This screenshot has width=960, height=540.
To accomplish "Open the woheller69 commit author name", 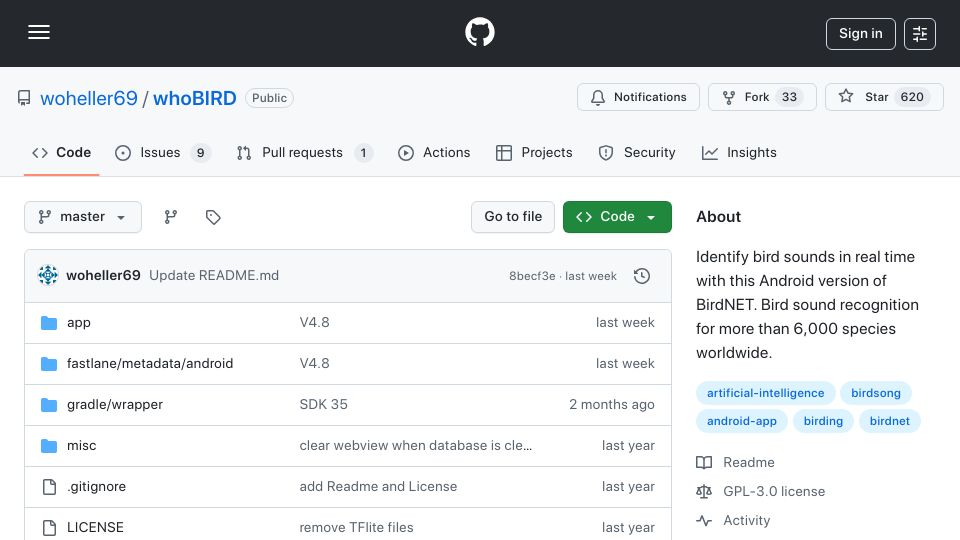I will (x=103, y=276).
